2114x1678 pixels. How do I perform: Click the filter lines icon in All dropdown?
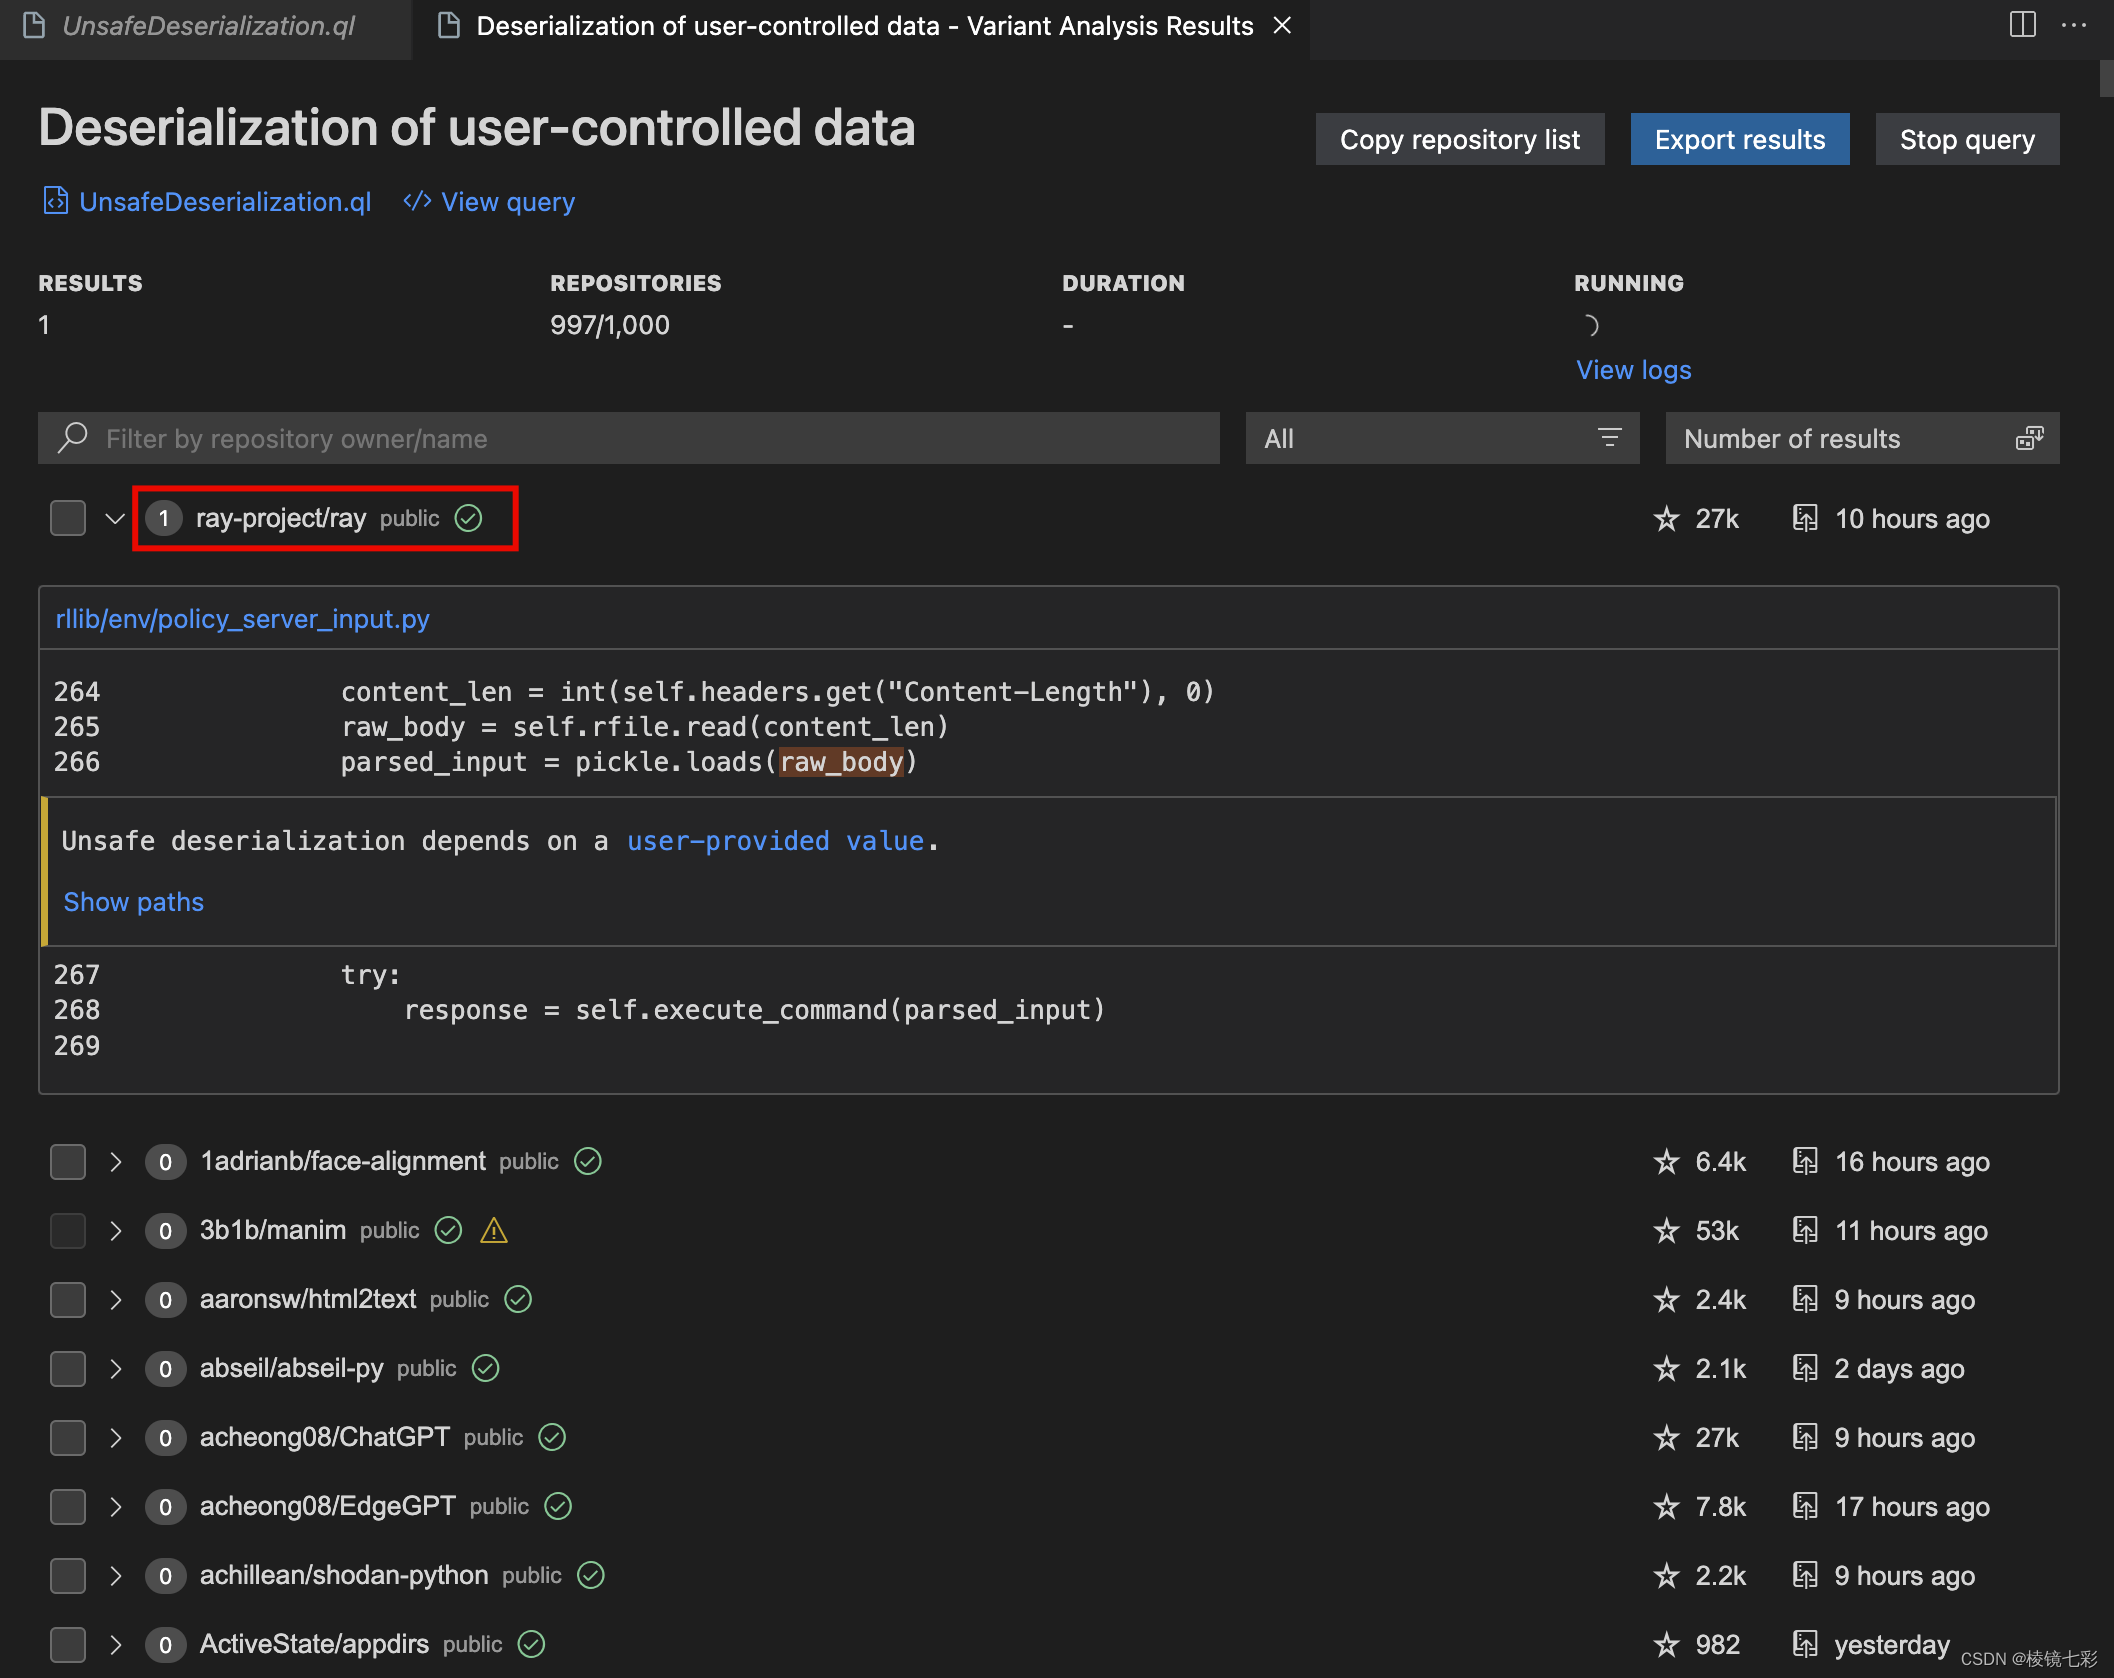[x=1610, y=438]
